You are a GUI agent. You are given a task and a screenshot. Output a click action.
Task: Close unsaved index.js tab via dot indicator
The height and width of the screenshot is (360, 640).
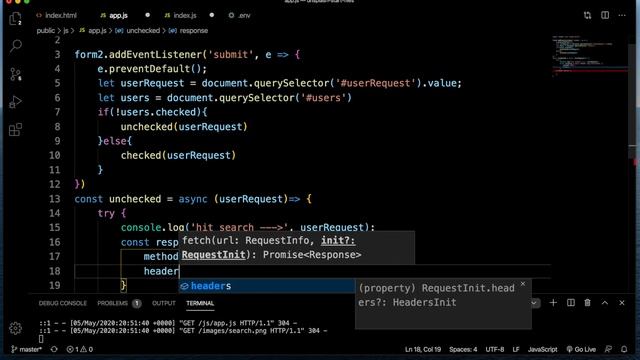[211, 15]
